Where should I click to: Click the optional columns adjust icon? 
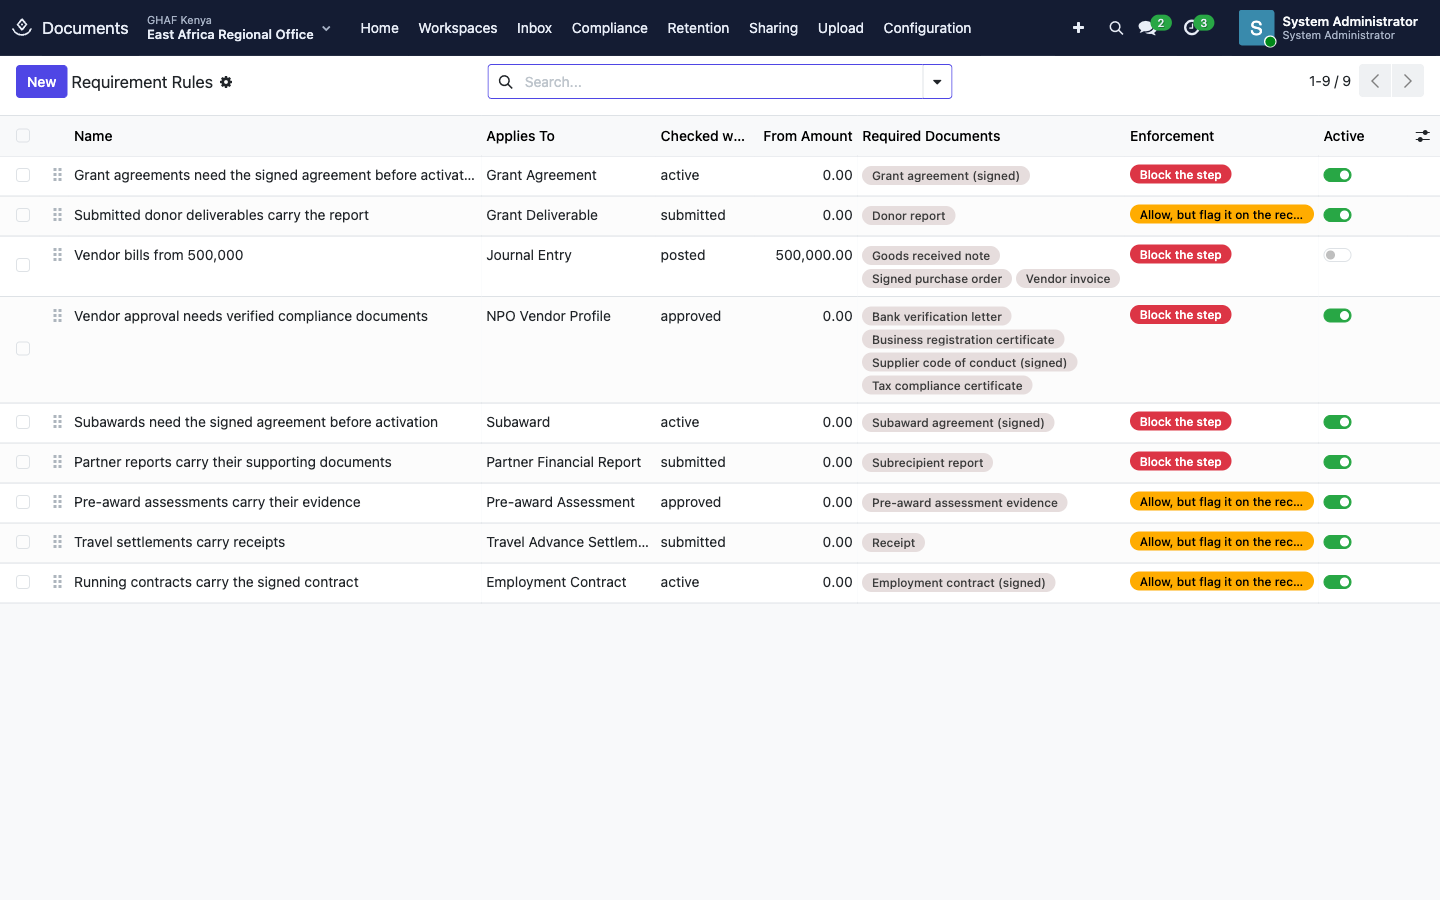1422,136
